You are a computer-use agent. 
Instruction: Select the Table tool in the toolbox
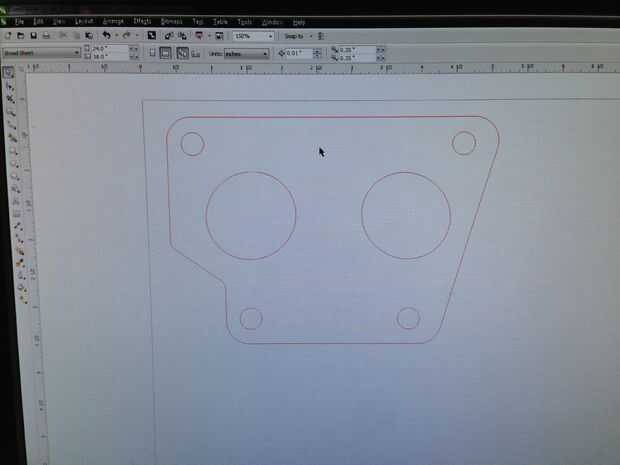click(x=17, y=214)
